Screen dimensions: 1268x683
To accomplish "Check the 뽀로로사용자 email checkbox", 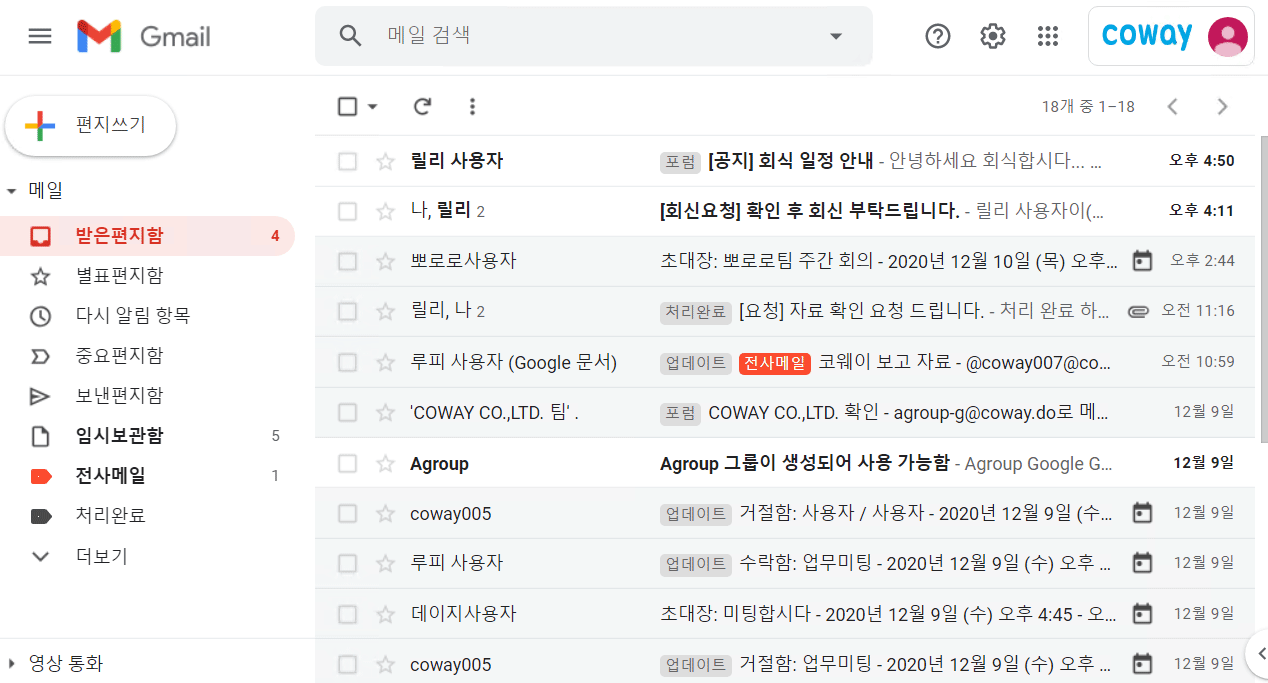I will pyautogui.click(x=347, y=261).
